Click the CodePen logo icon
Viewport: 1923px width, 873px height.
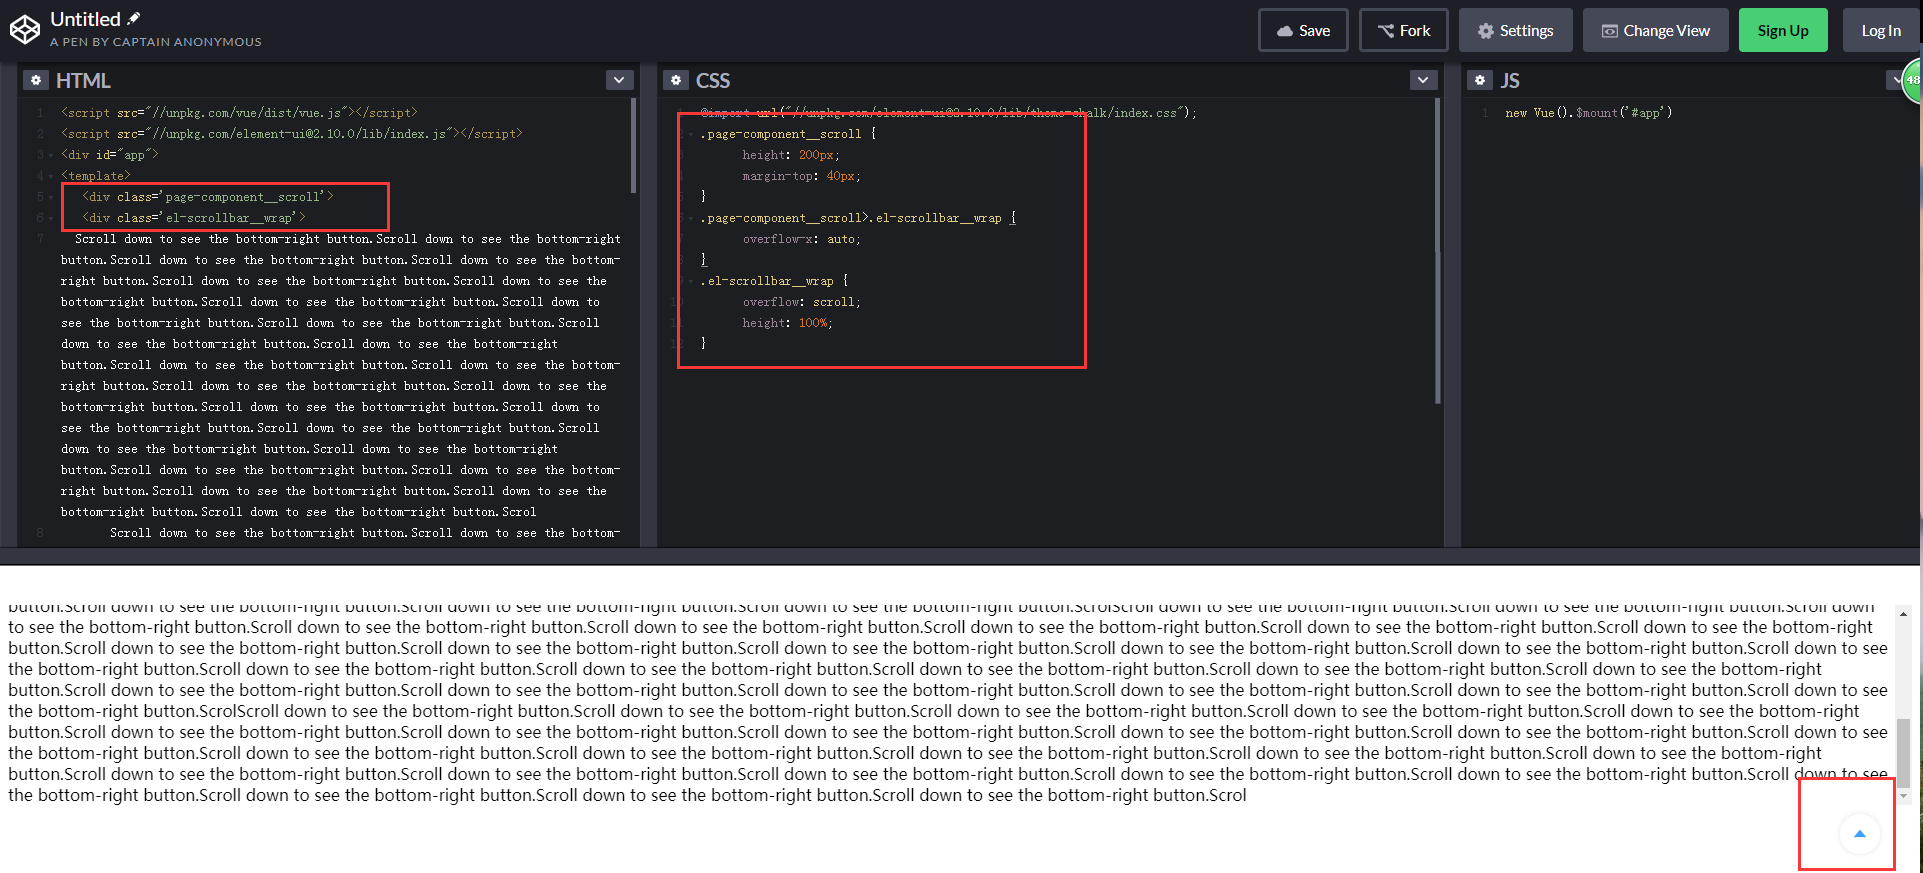(25, 30)
